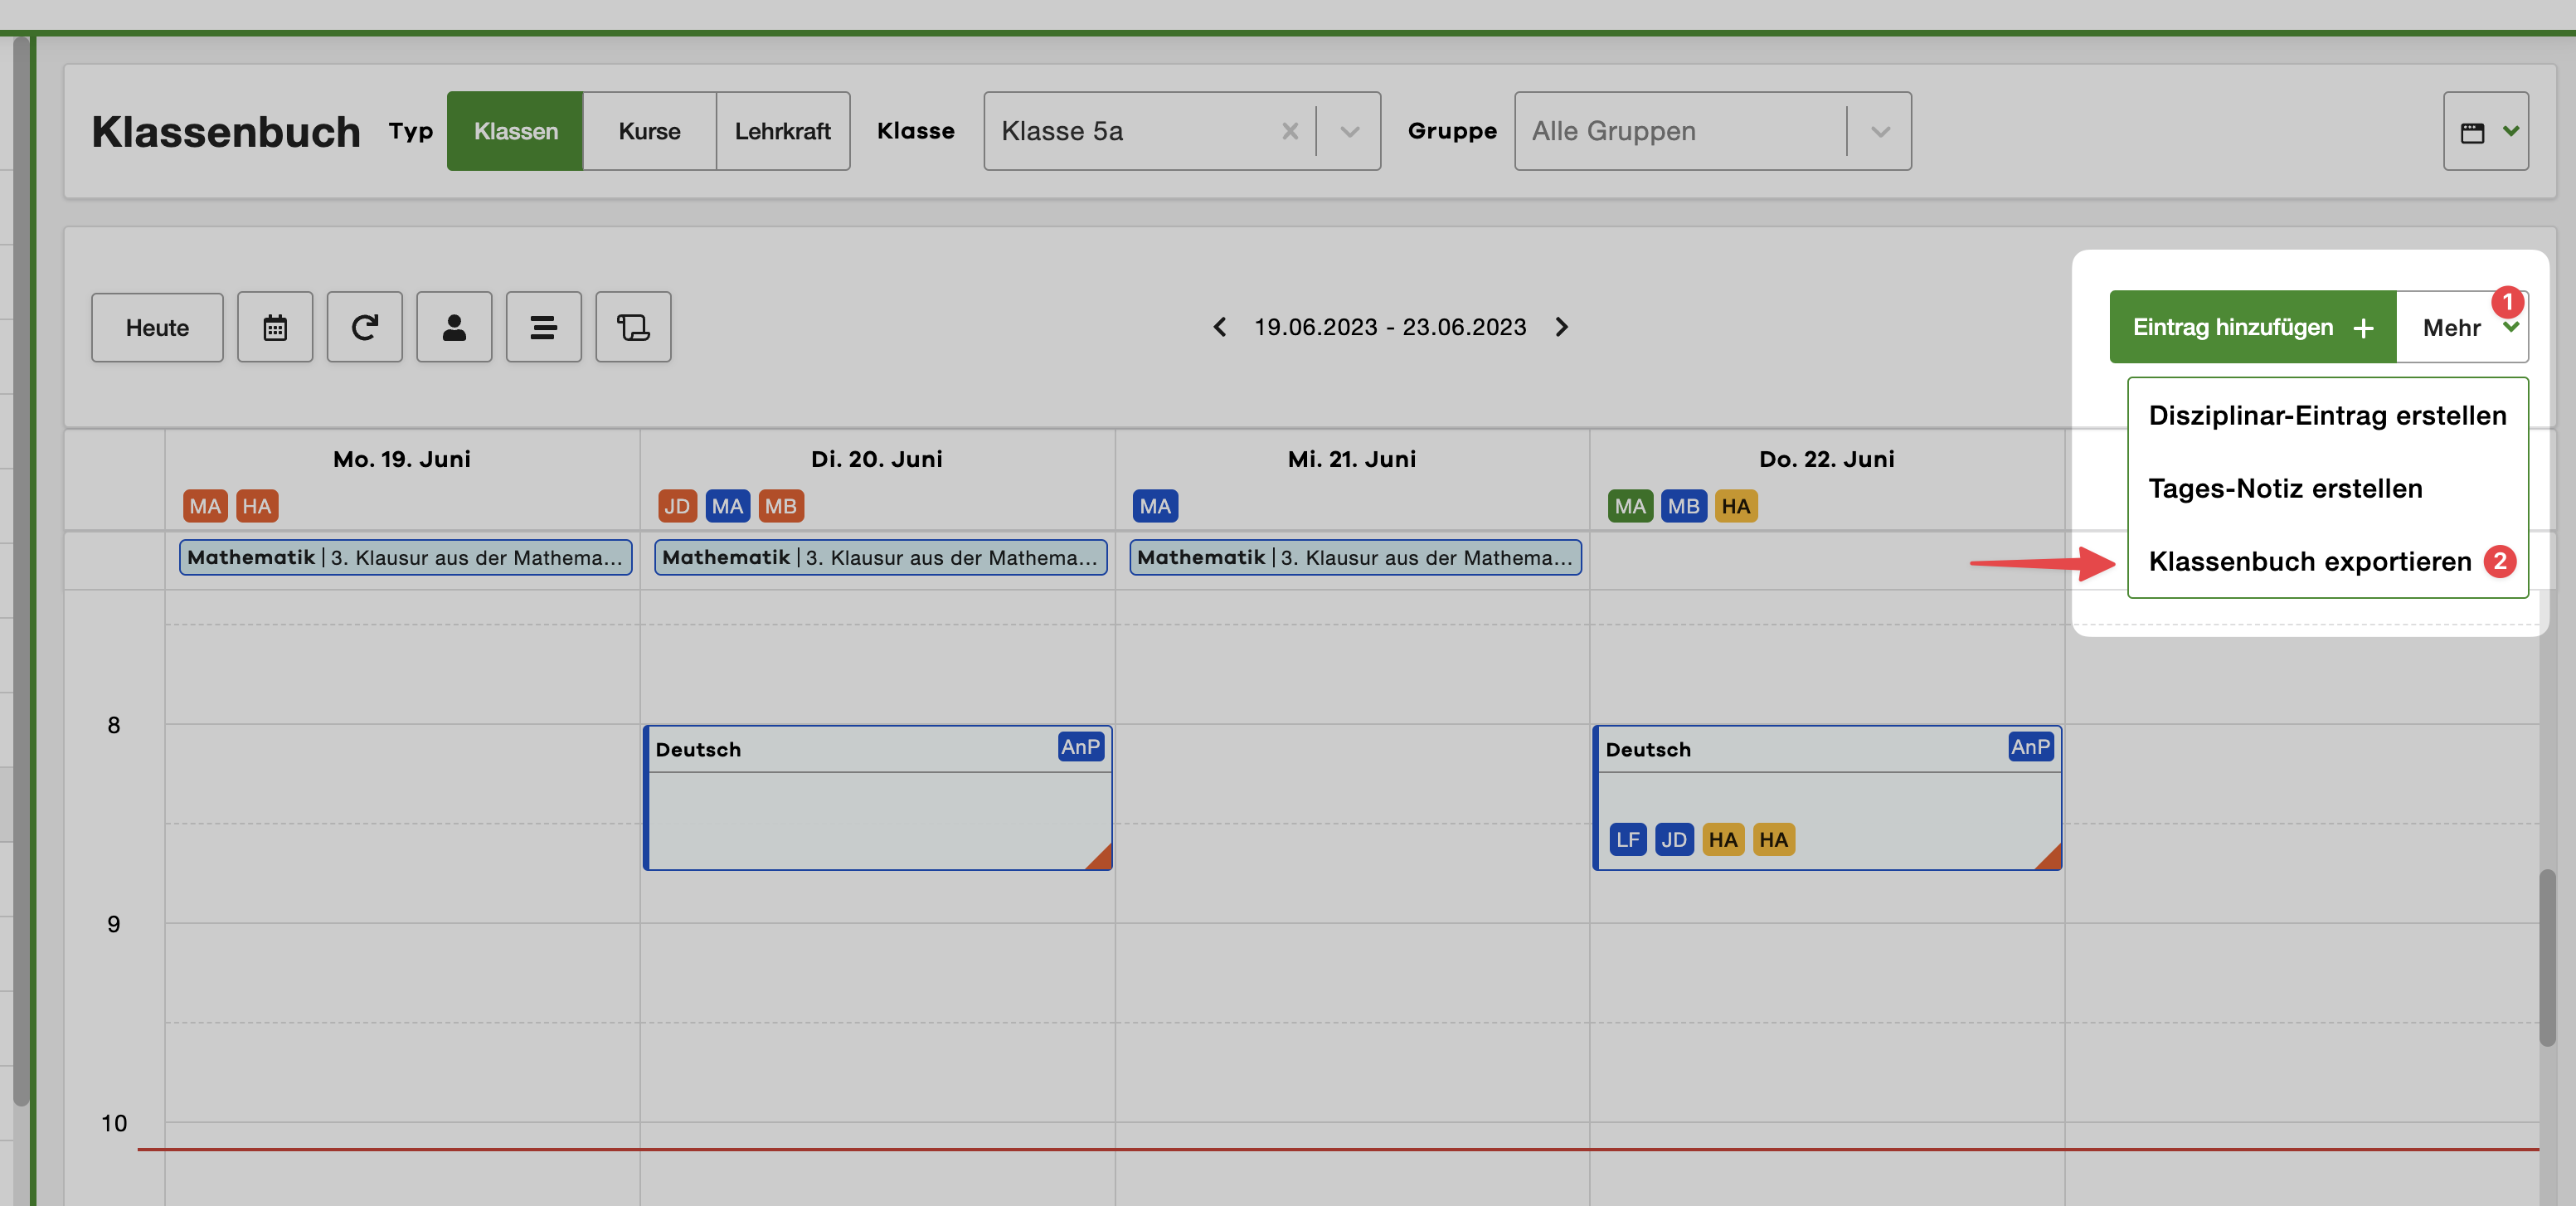Screen dimensions: 2576x1206
Task: Open the calendar layout selector at top right
Action: click(2486, 131)
